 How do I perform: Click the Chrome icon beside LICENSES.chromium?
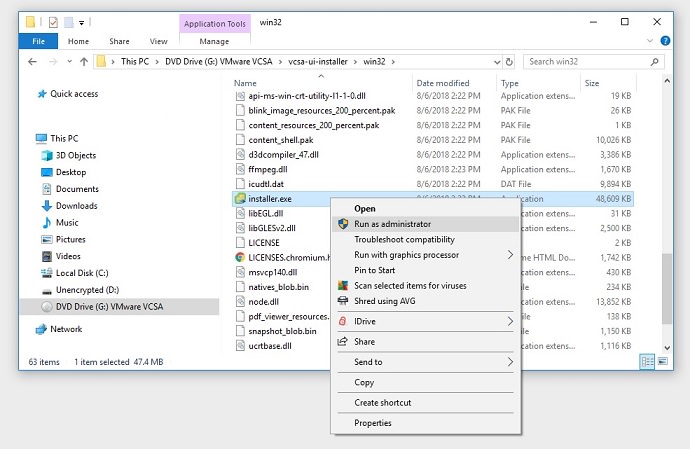click(x=240, y=258)
